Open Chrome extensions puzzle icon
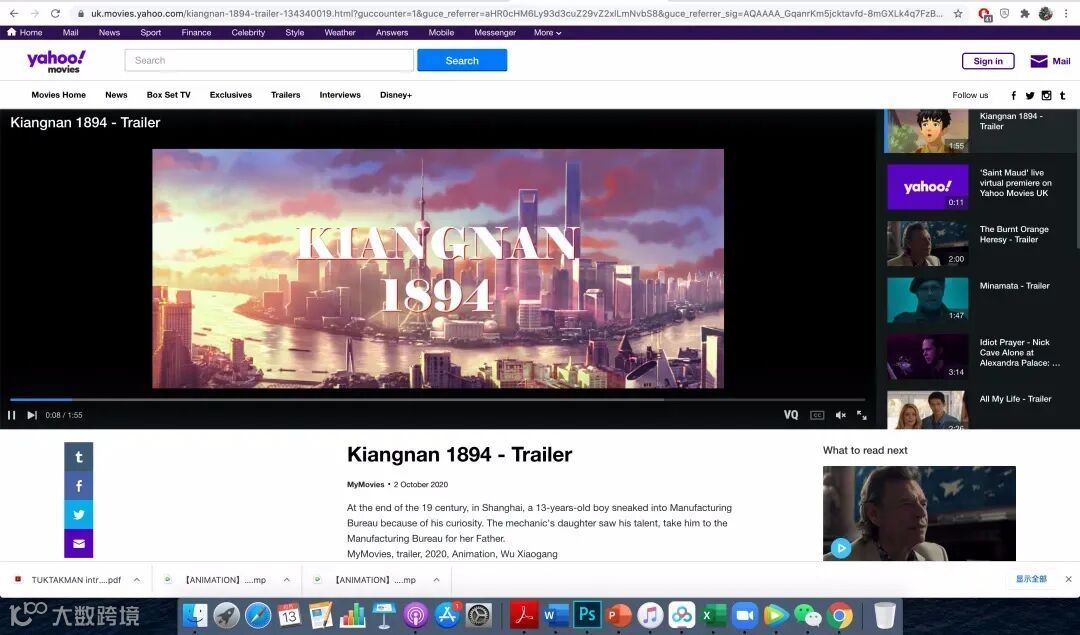This screenshot has width=1080, height=635. [1025, 13]
